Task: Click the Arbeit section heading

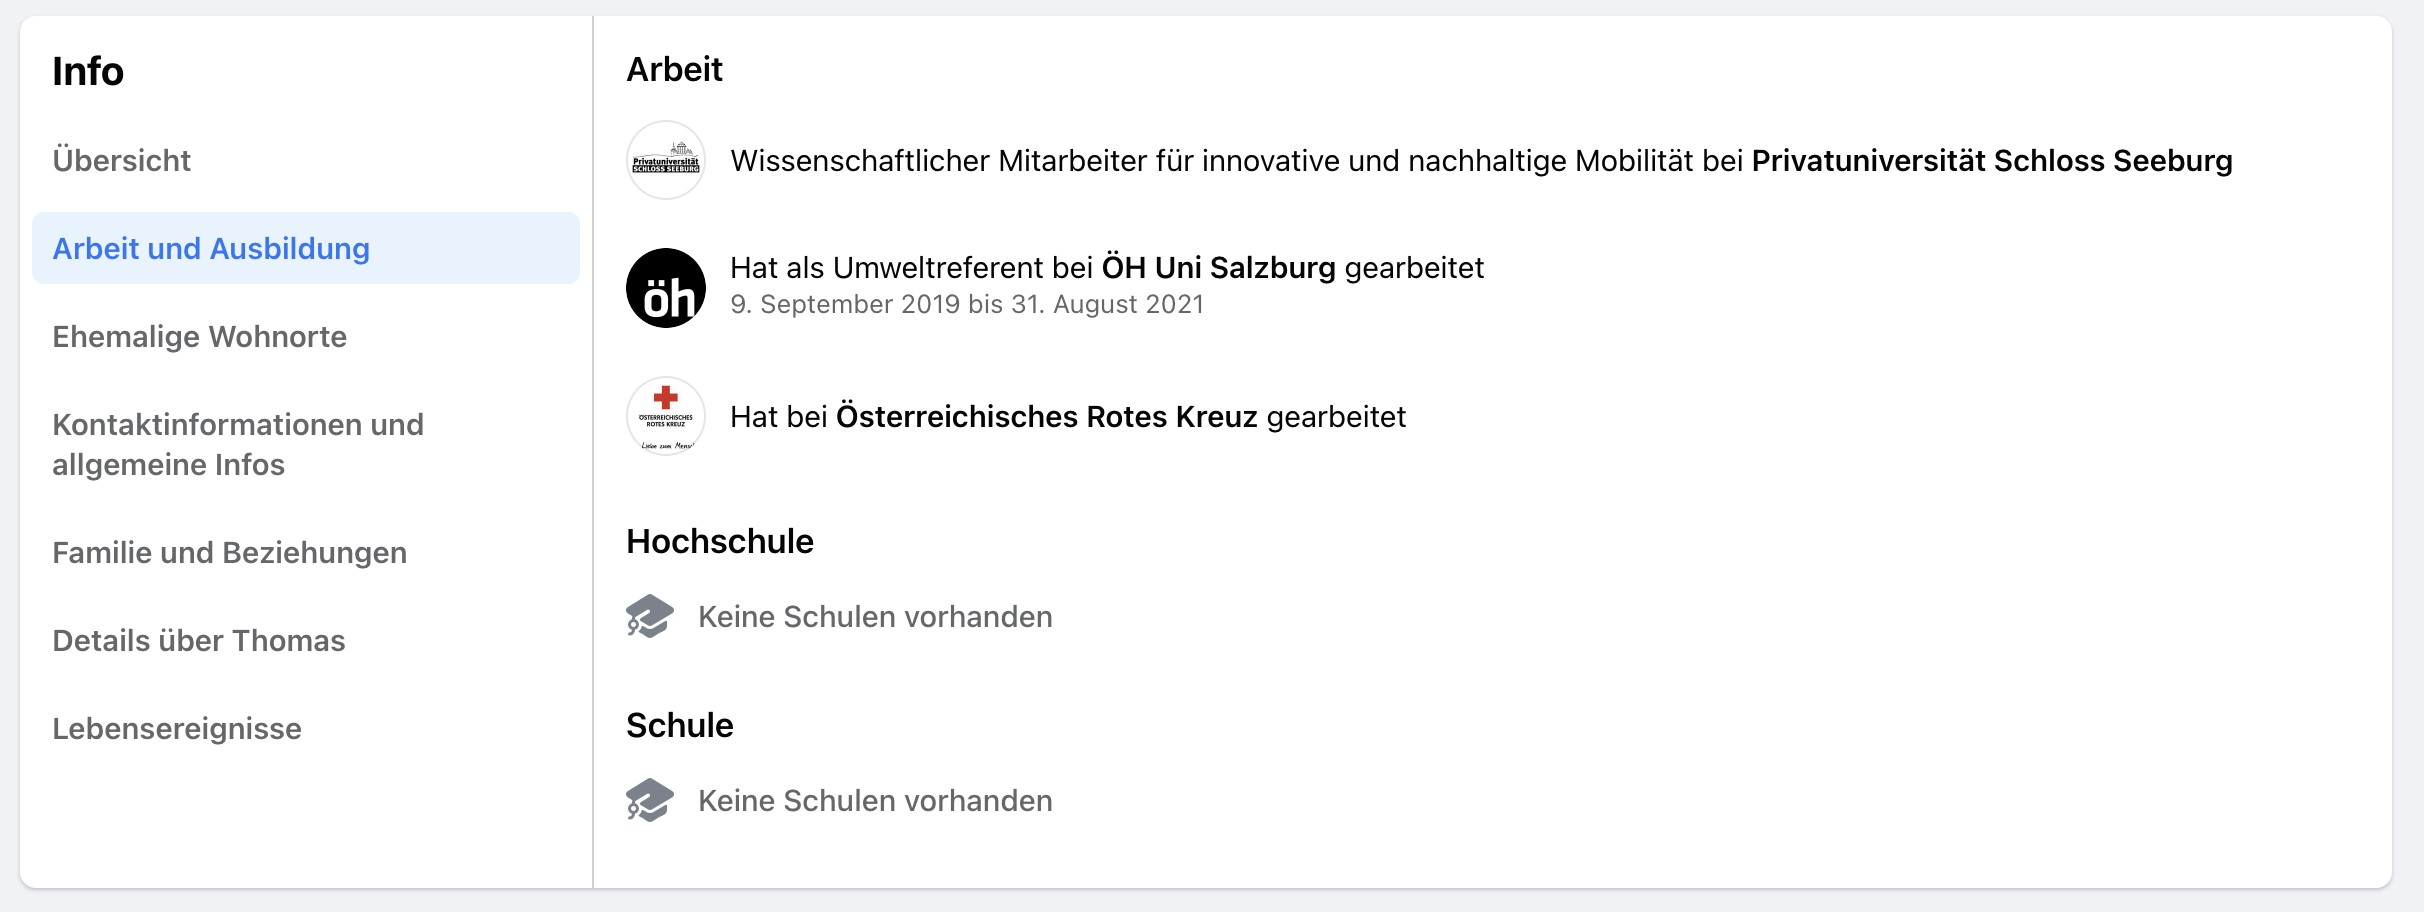Action: [674, 70]
